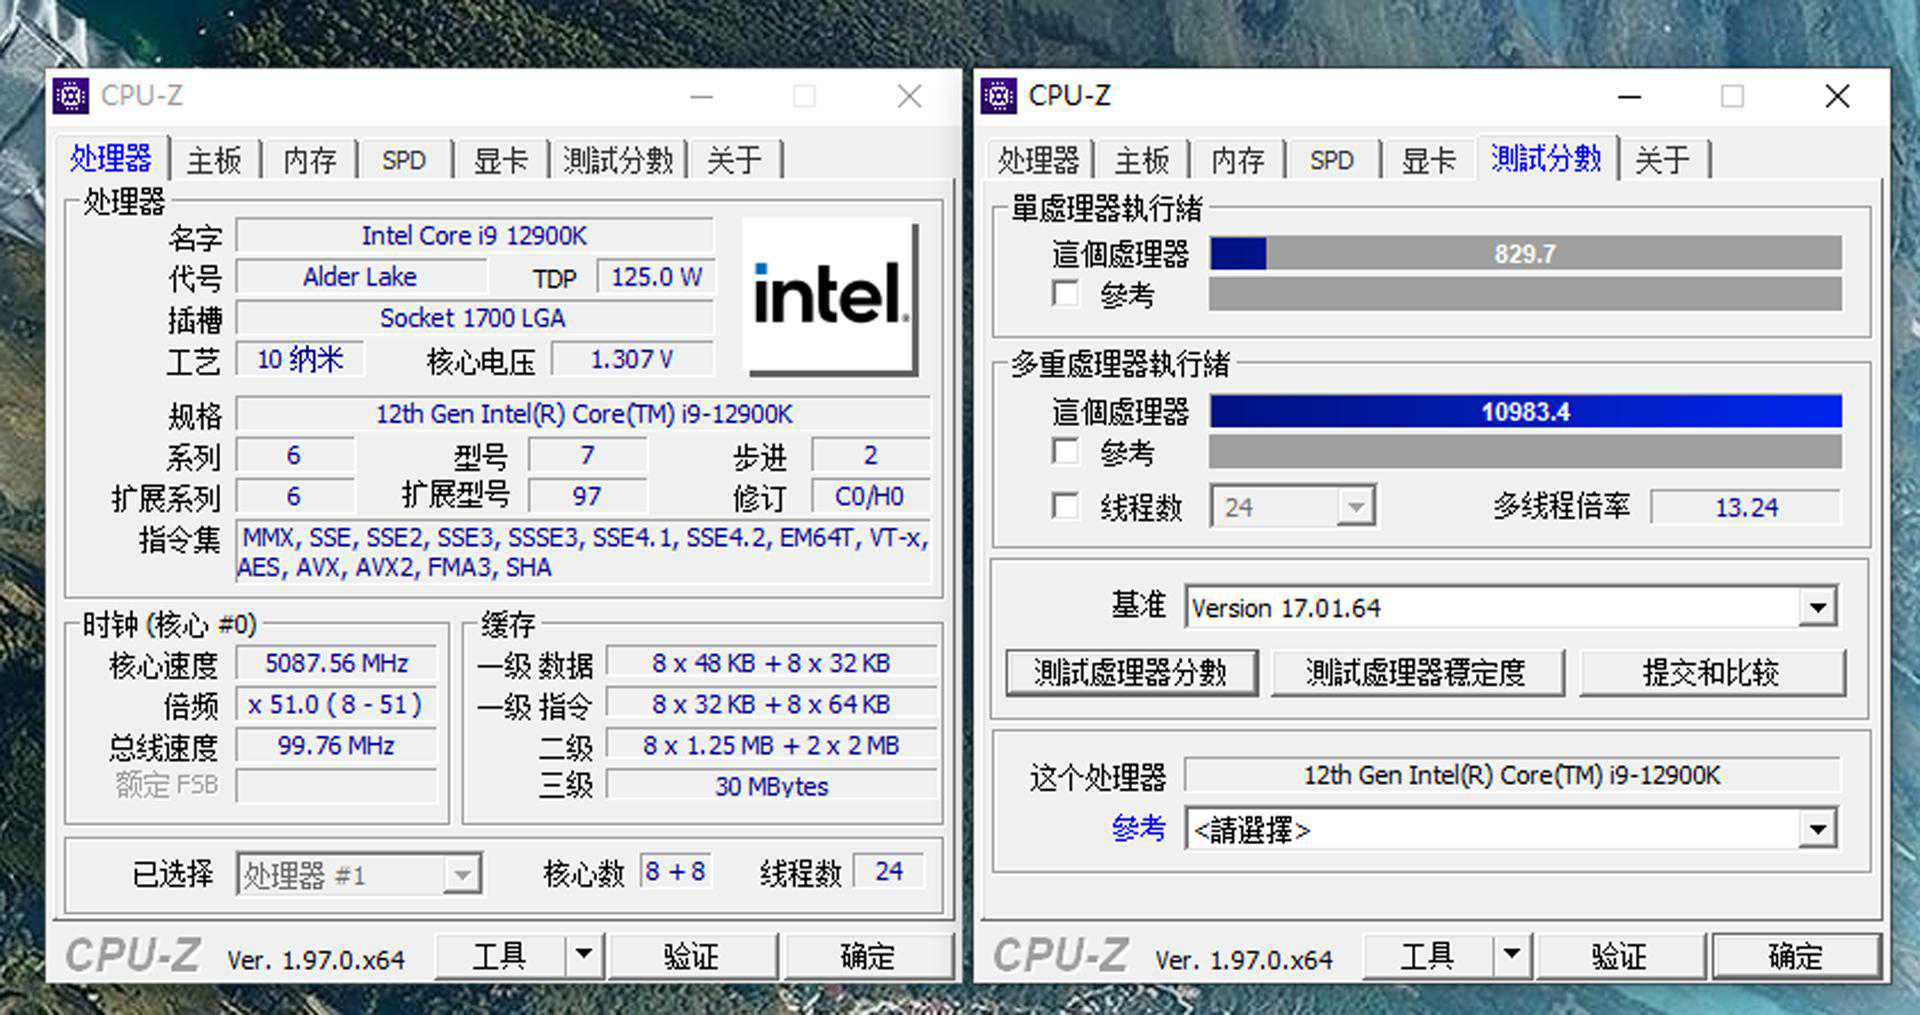1920x1015 pixels.
Task: Click the multi-thread 10983.4 score bar
Action: 1525,411
